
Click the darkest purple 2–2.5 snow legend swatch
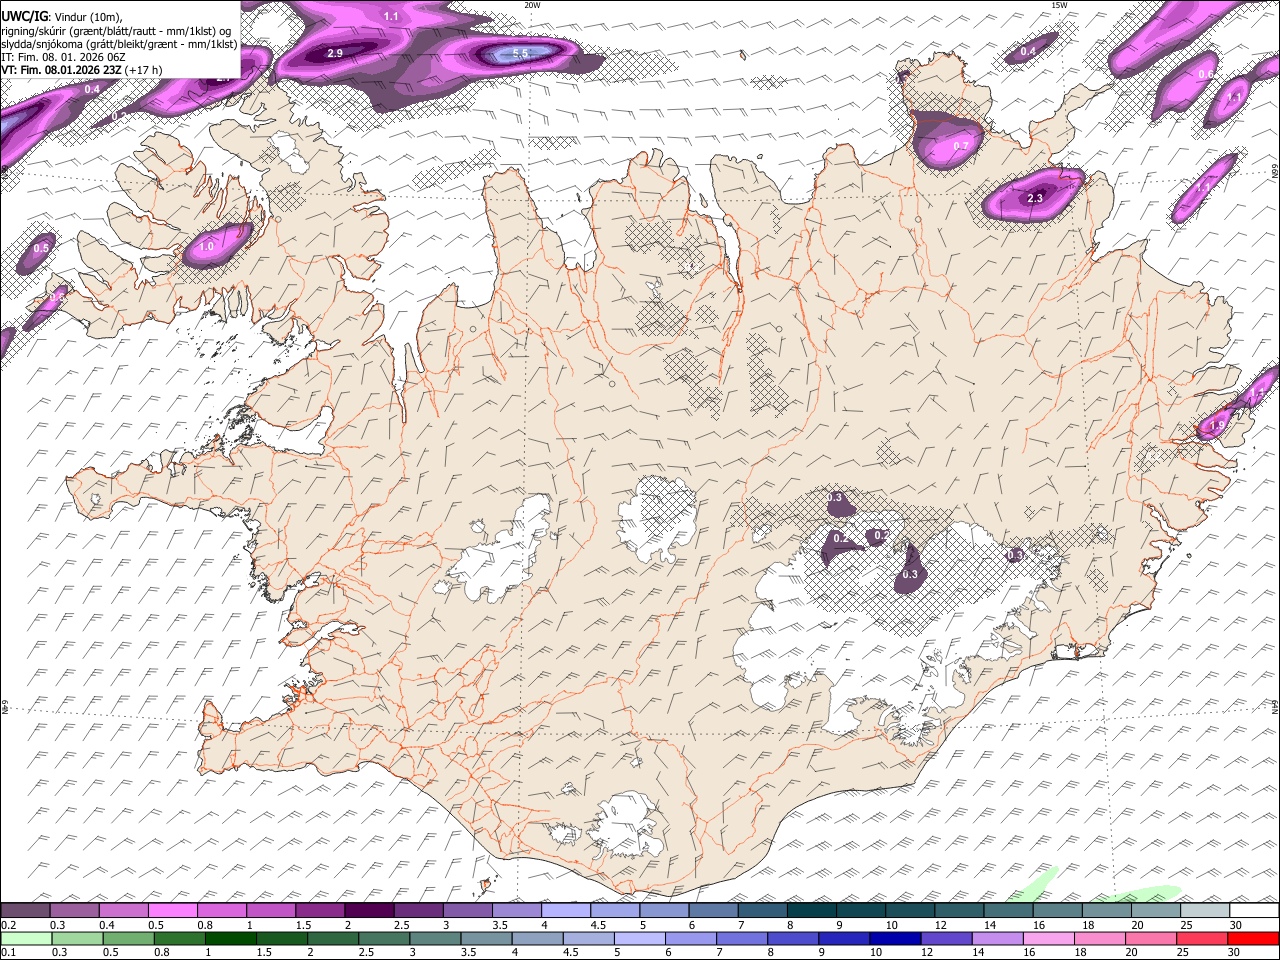pyautogui.click(x=370, y=911)
